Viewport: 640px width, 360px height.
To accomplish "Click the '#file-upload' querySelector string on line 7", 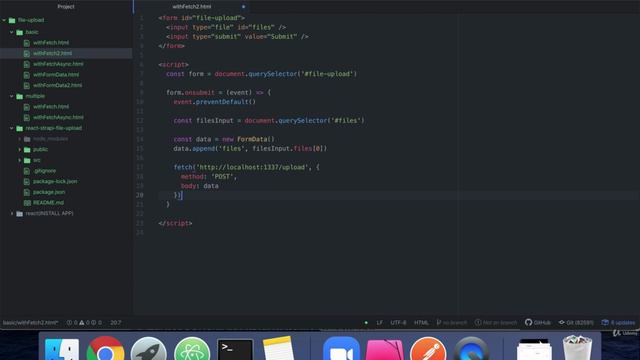I will click(329, 74).
